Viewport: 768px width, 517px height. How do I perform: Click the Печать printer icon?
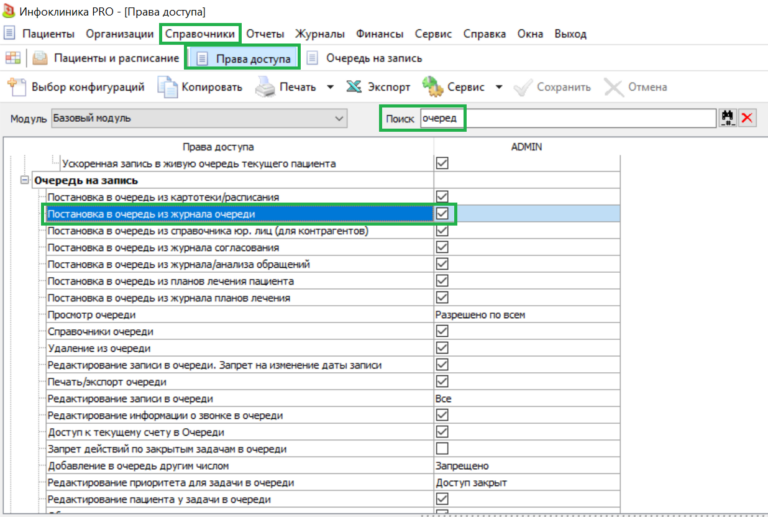point(265,87)
